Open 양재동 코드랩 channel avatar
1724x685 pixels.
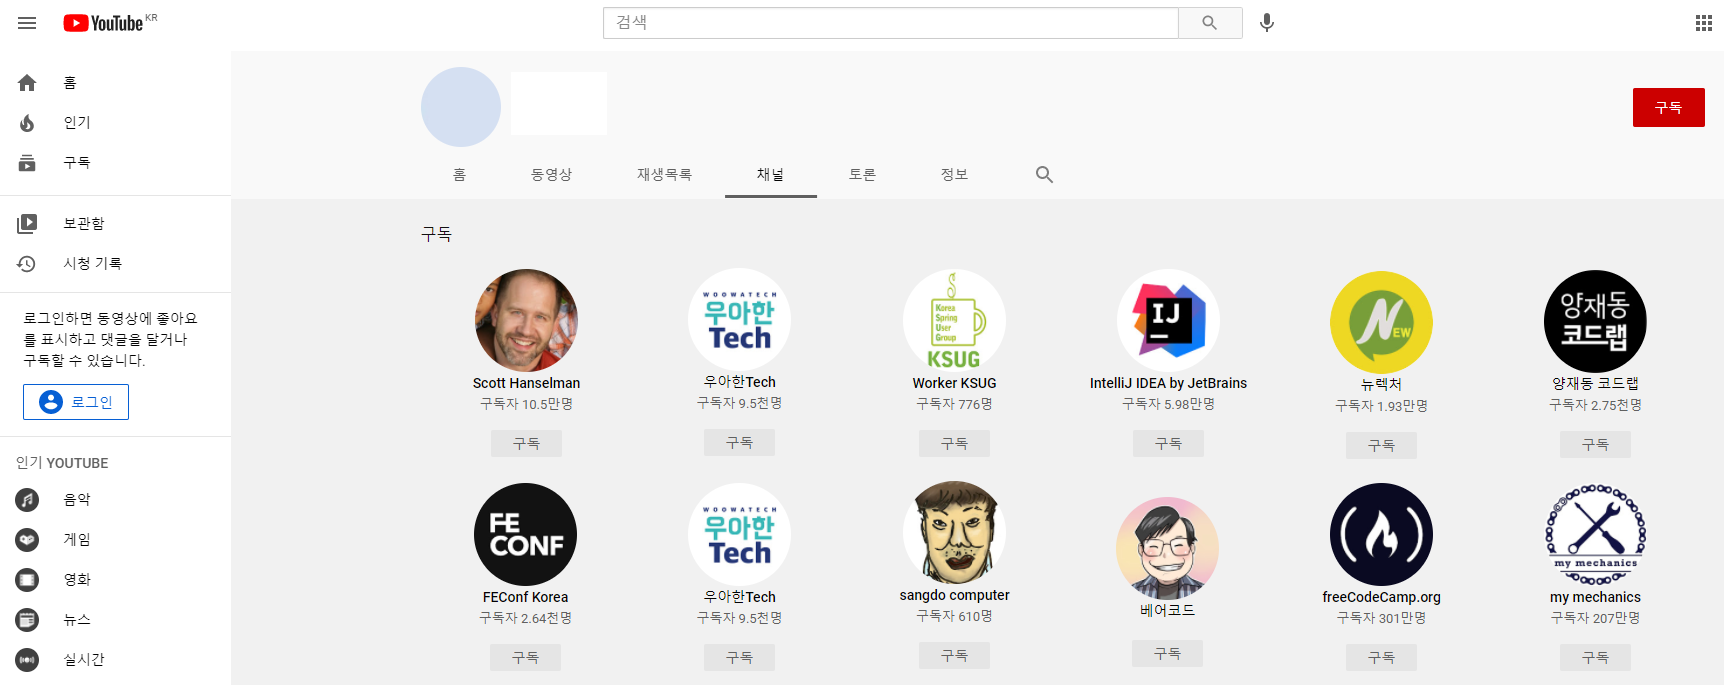click(1595, 321)
